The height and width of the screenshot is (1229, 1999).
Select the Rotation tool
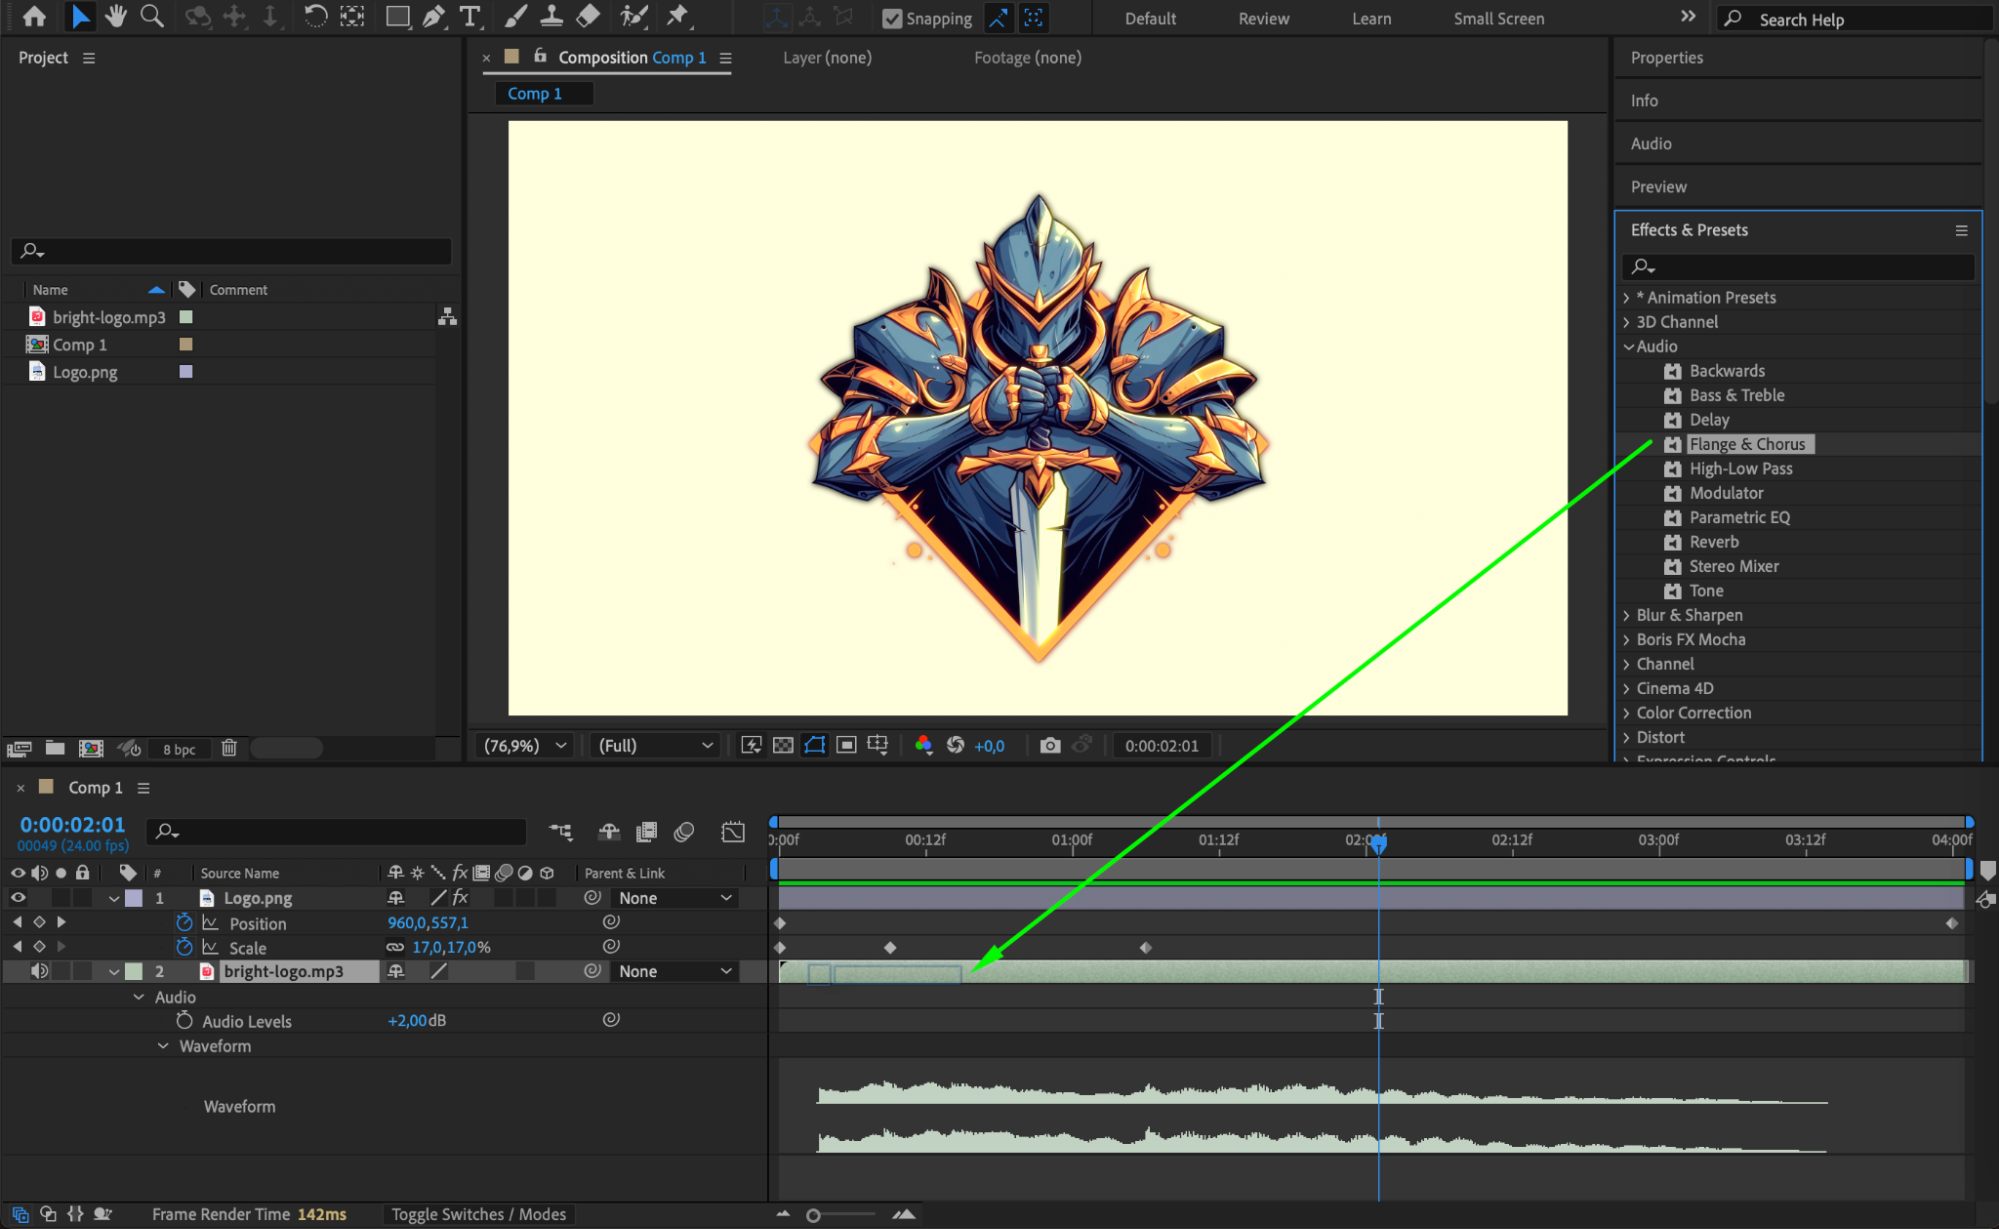(x=315, y=16)
